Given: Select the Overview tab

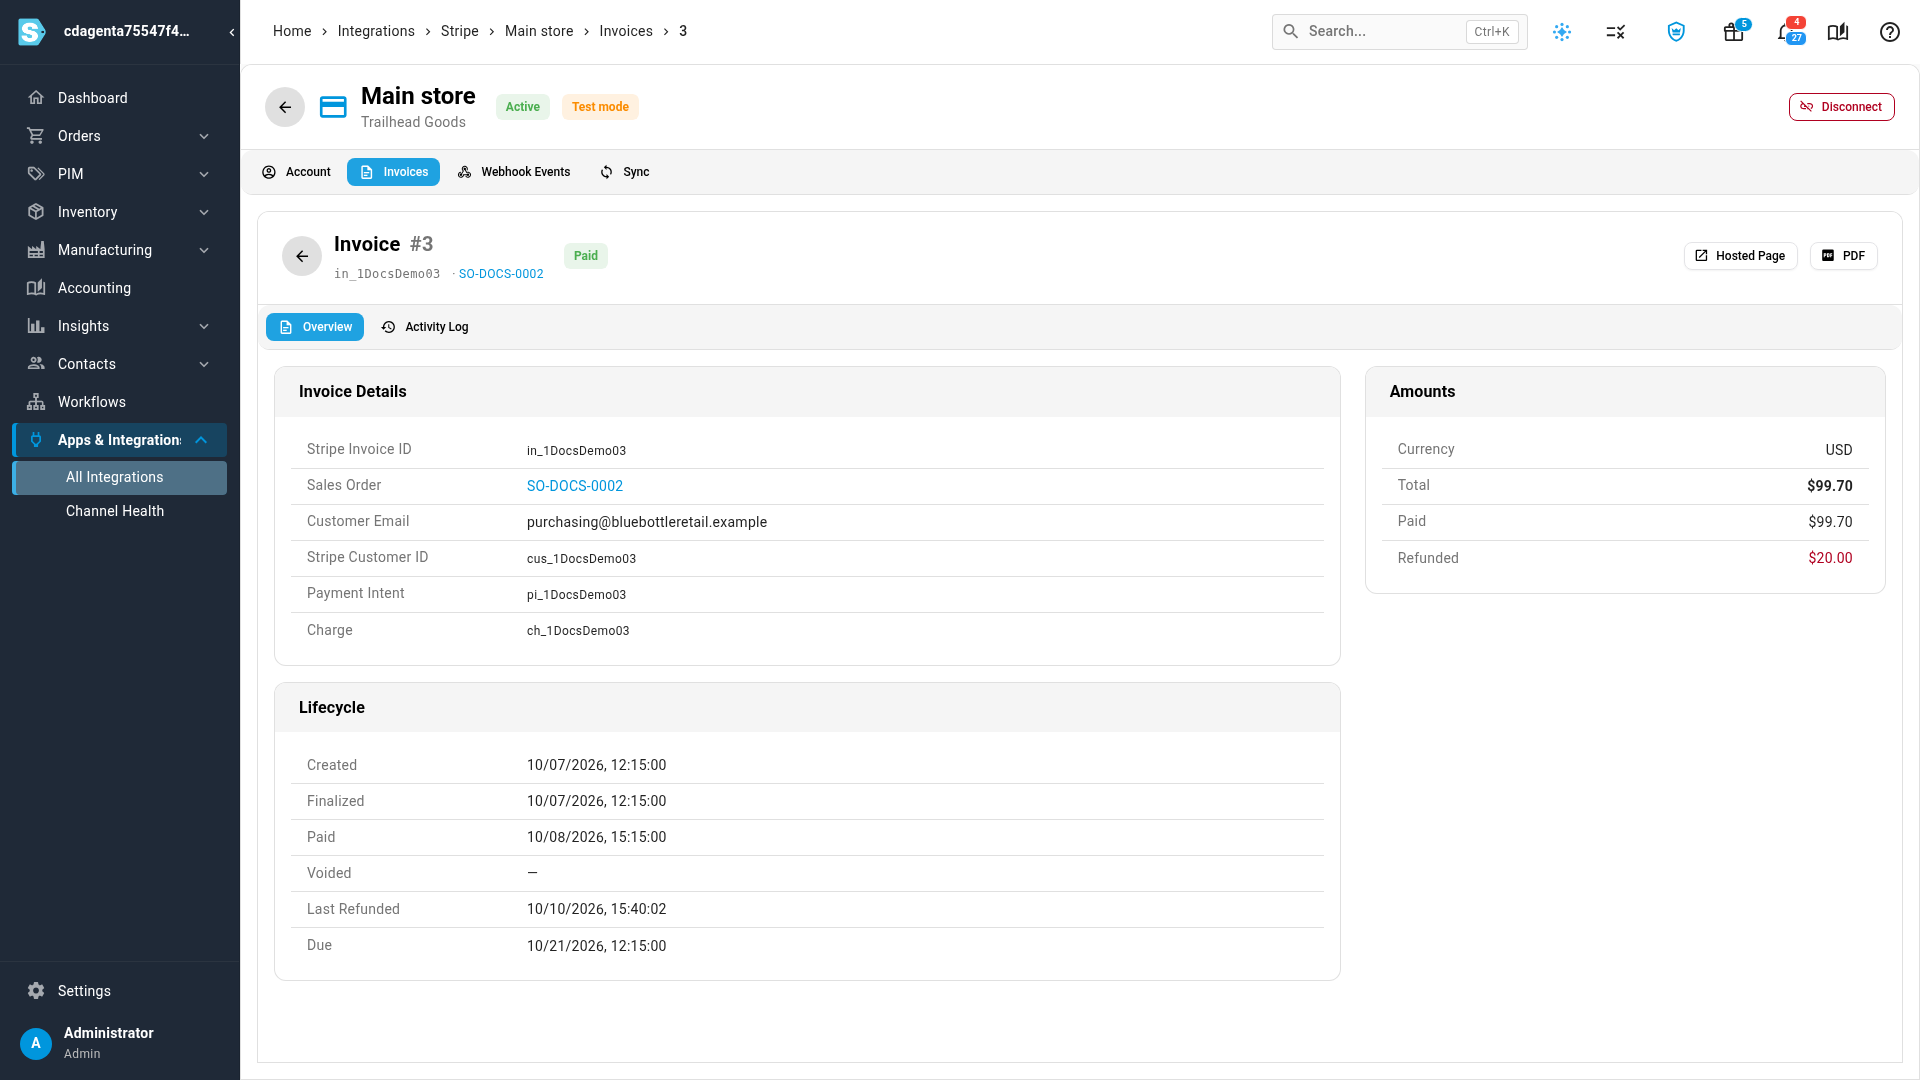Looking at the screenshot, I should coord(315,327).
